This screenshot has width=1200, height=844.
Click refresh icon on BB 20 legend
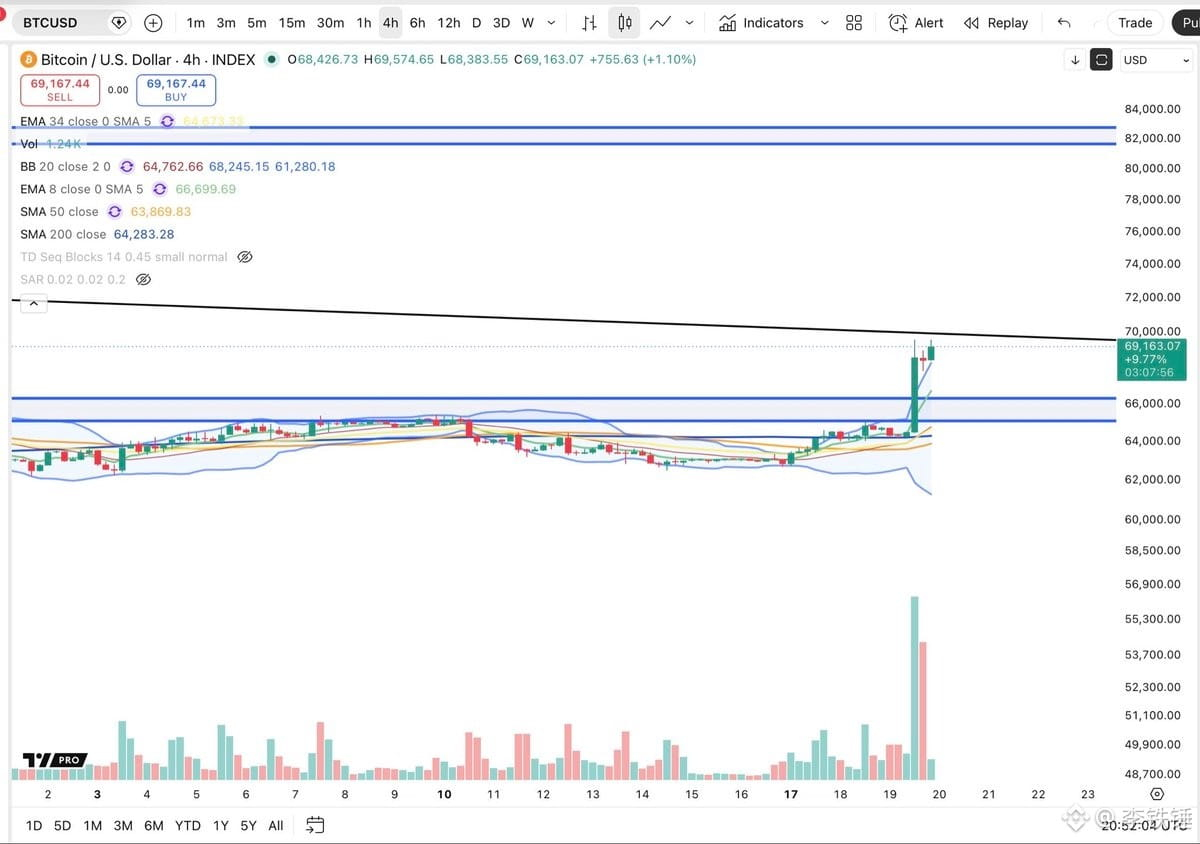click(x=127, y=167)
